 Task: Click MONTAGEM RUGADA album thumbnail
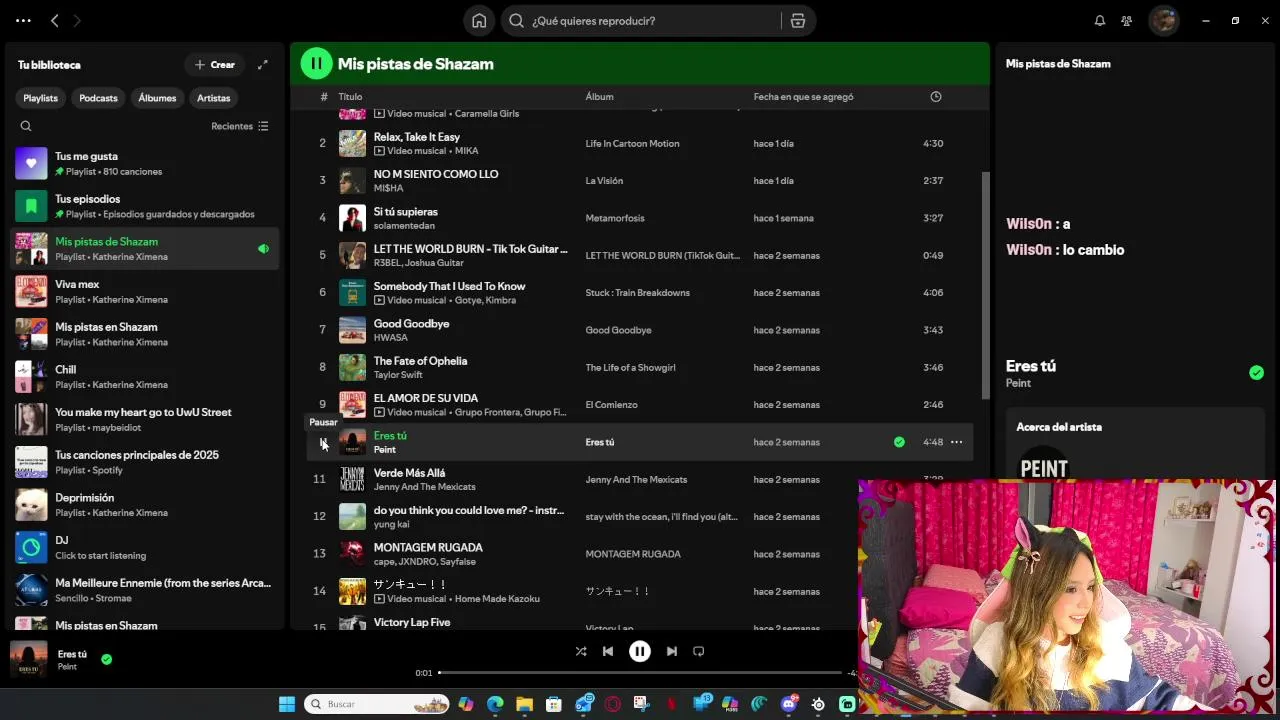(x=352, y=554)
